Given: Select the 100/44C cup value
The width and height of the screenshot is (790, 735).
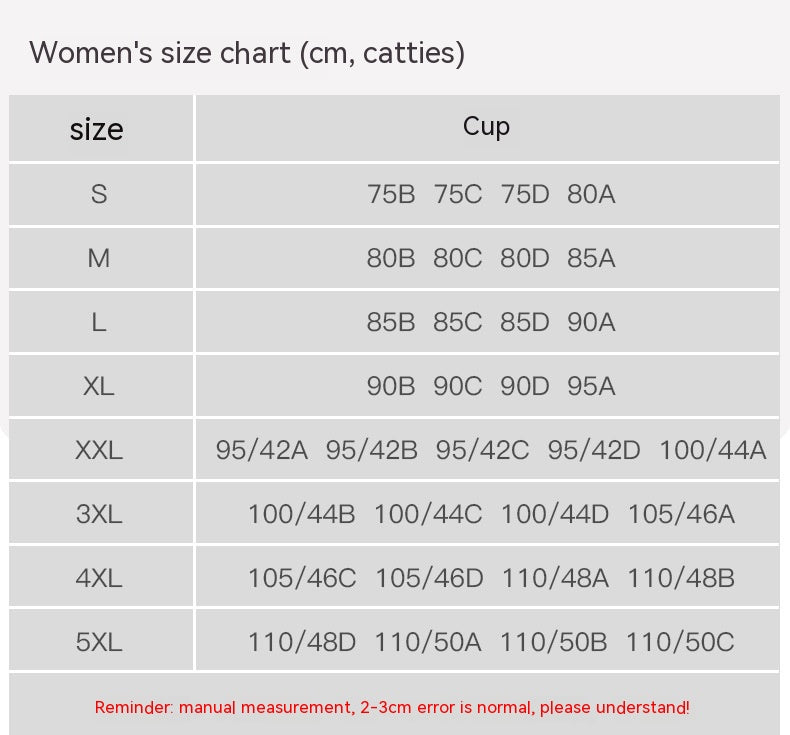Looking at the screenshot, I should pyautogui.click(x=427, y=514).
